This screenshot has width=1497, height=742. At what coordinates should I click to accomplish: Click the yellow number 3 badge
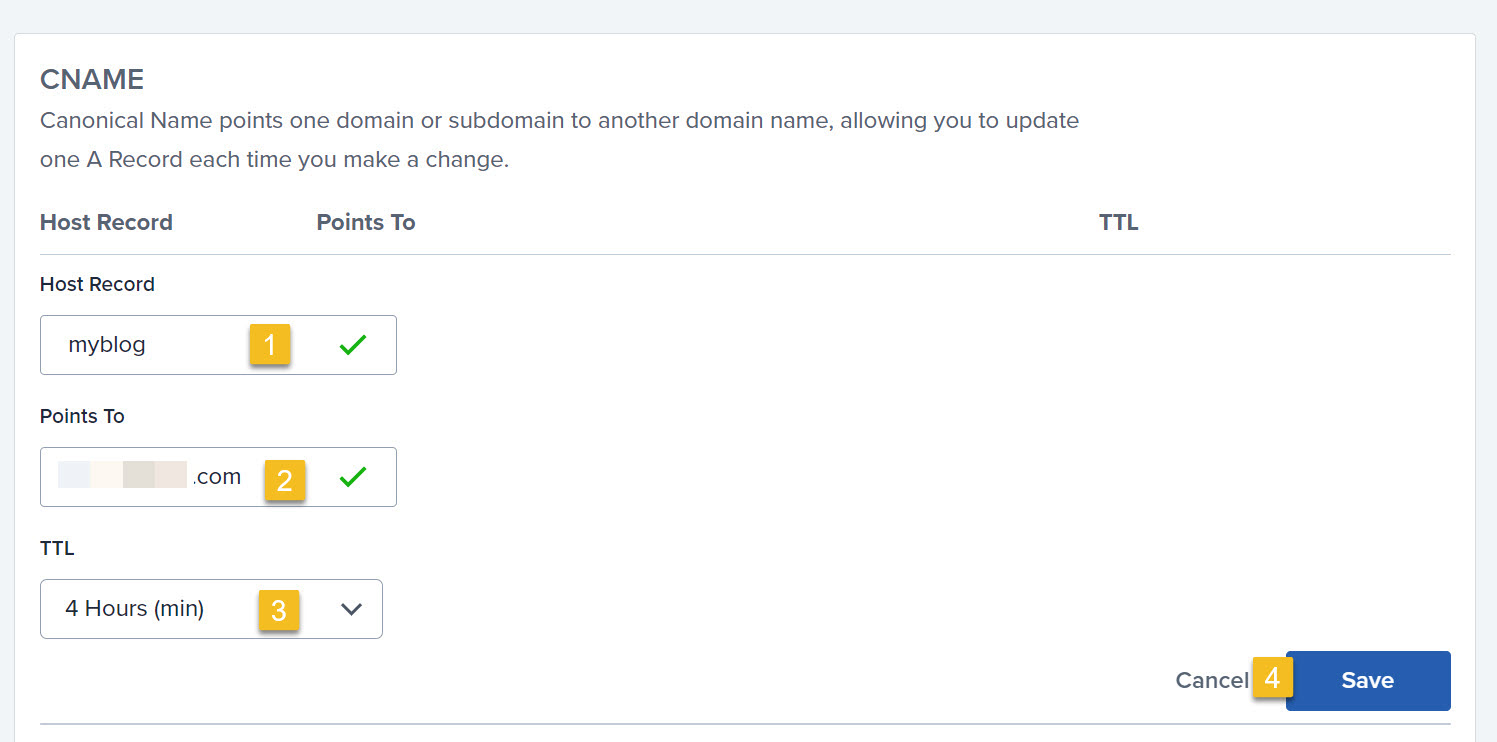(x=279, y=609)
